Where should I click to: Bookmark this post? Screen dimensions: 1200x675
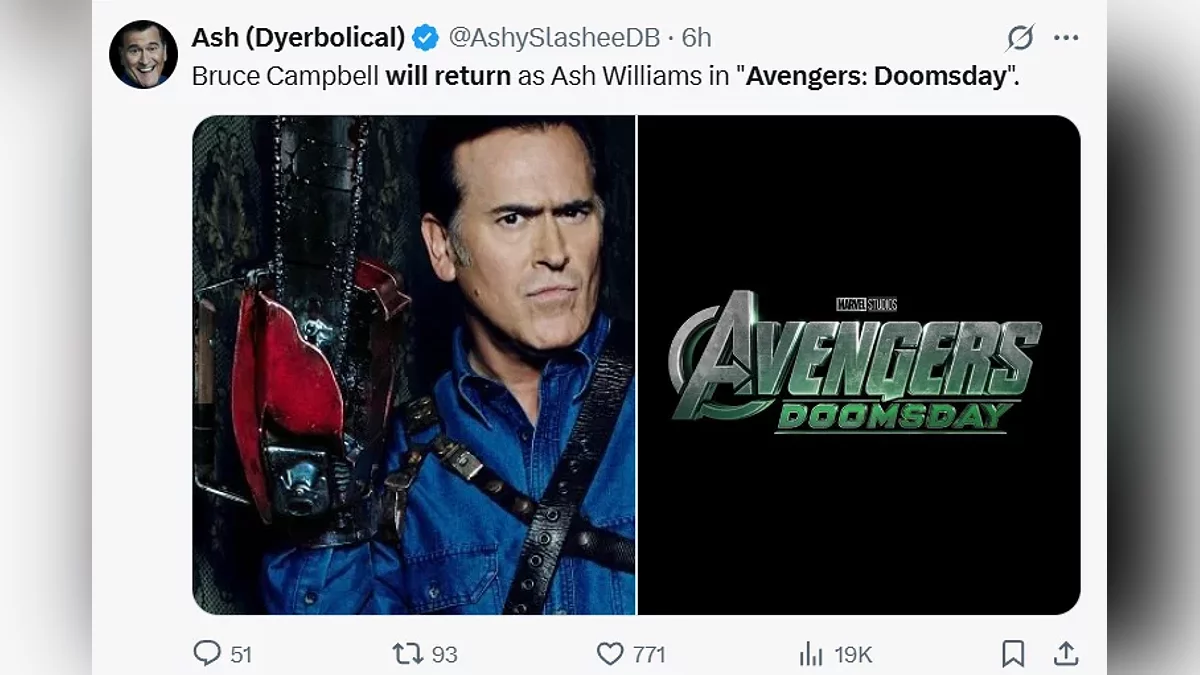pos(1013,654)
